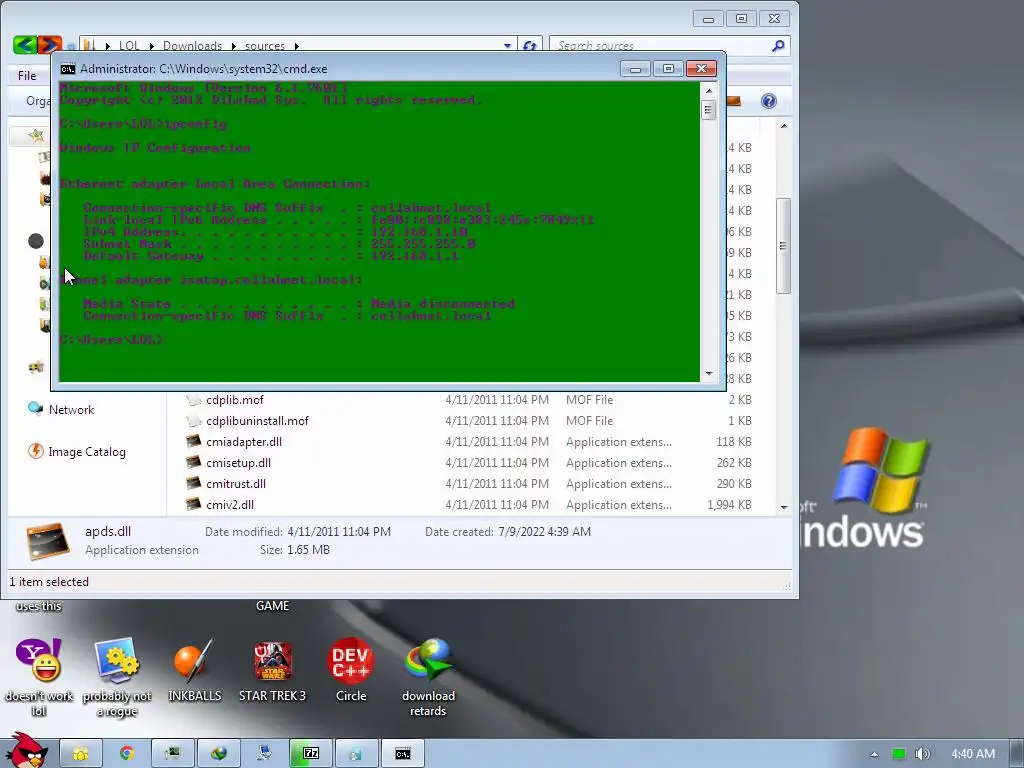Click the cmd window scrollbar thumb
1024x768 pixels.
[709, 110]
